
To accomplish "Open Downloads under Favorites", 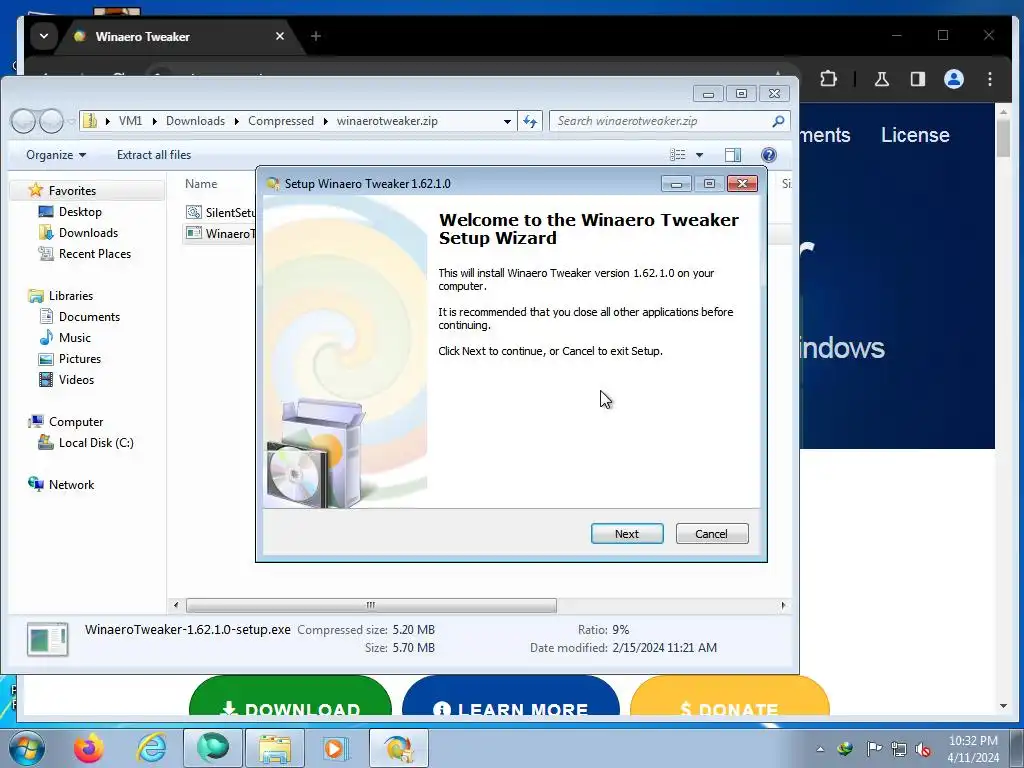I will (x=88, y=232).
